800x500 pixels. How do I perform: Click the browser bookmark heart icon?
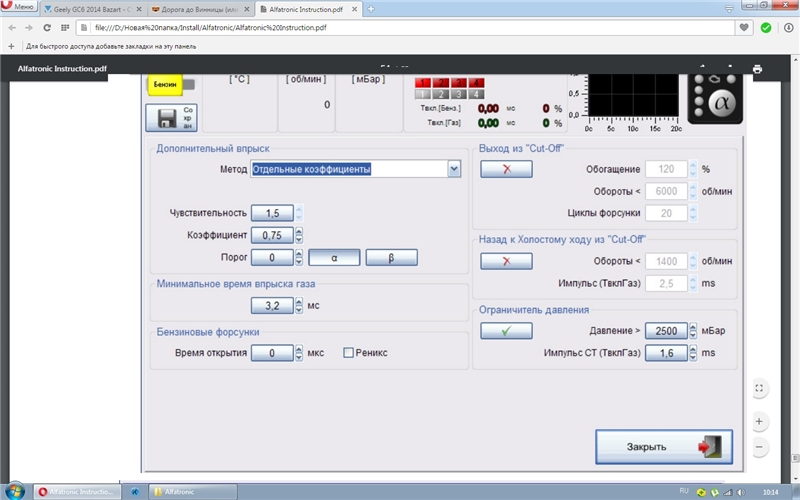pos(744,27)
